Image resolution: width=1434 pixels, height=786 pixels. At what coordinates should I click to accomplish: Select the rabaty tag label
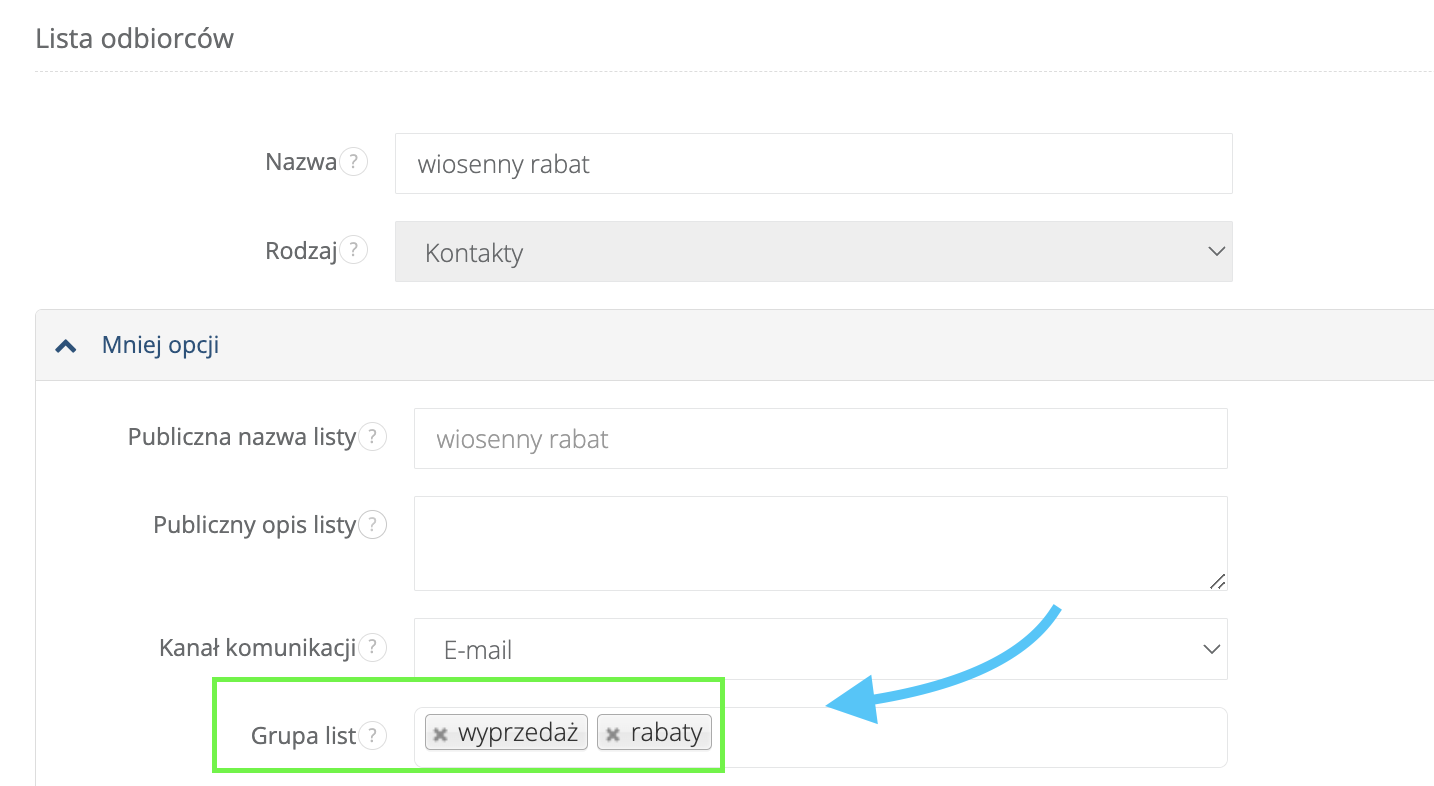click(x=666, y=733)
